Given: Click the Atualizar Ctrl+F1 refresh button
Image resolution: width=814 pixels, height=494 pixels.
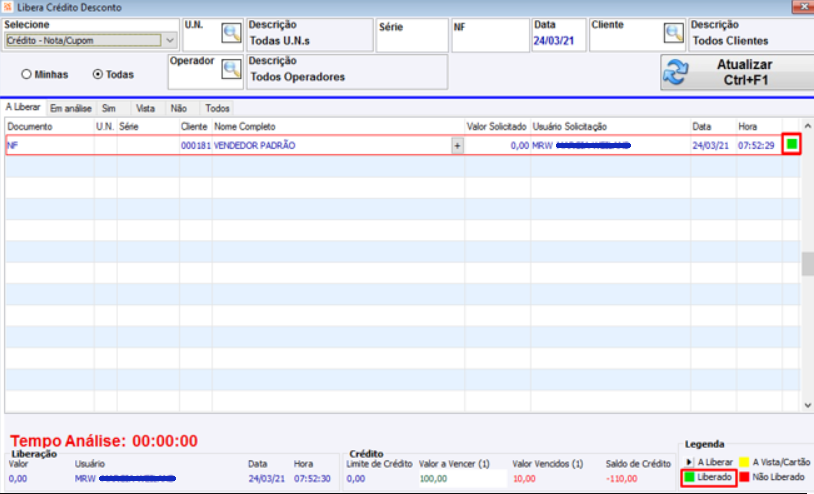Looking at the screenshot, I should click(x=737, y=72).
